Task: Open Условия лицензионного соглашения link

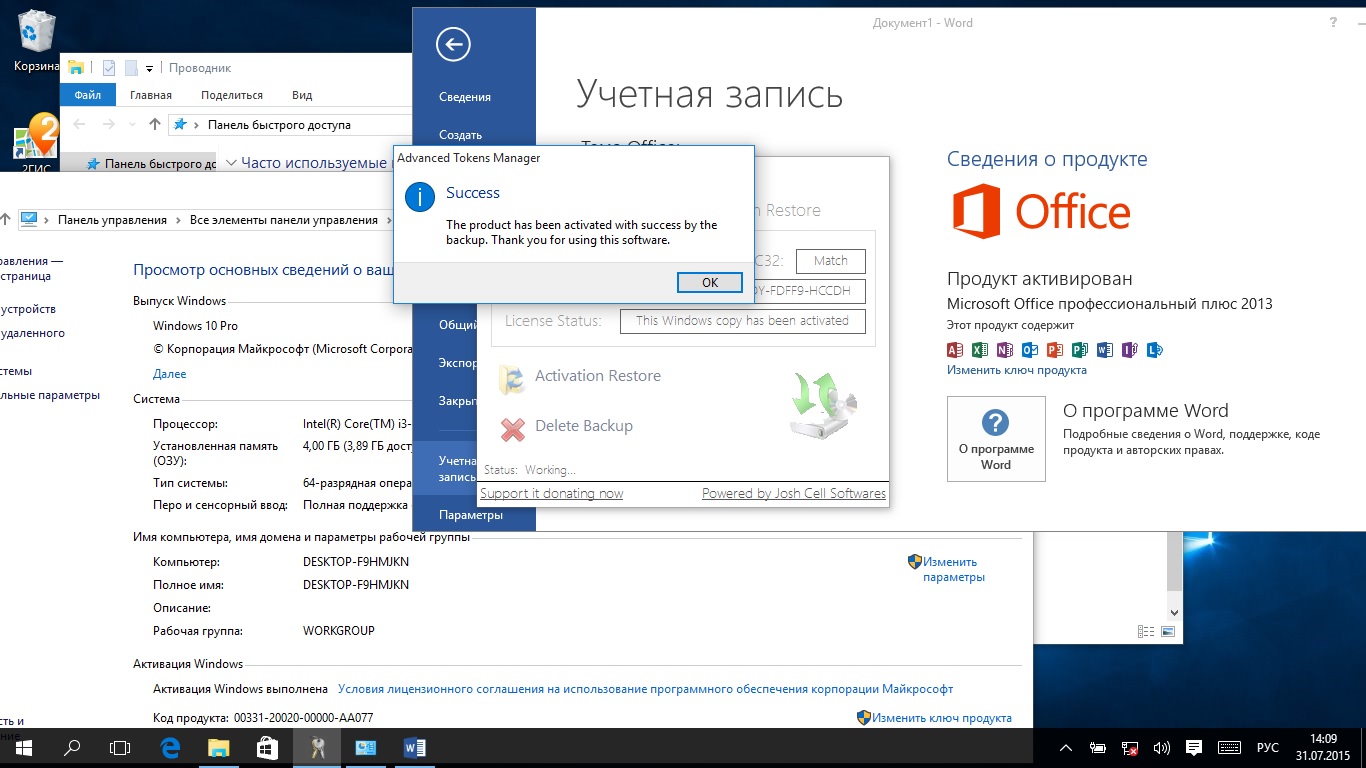Action: (x=645, y=689)
